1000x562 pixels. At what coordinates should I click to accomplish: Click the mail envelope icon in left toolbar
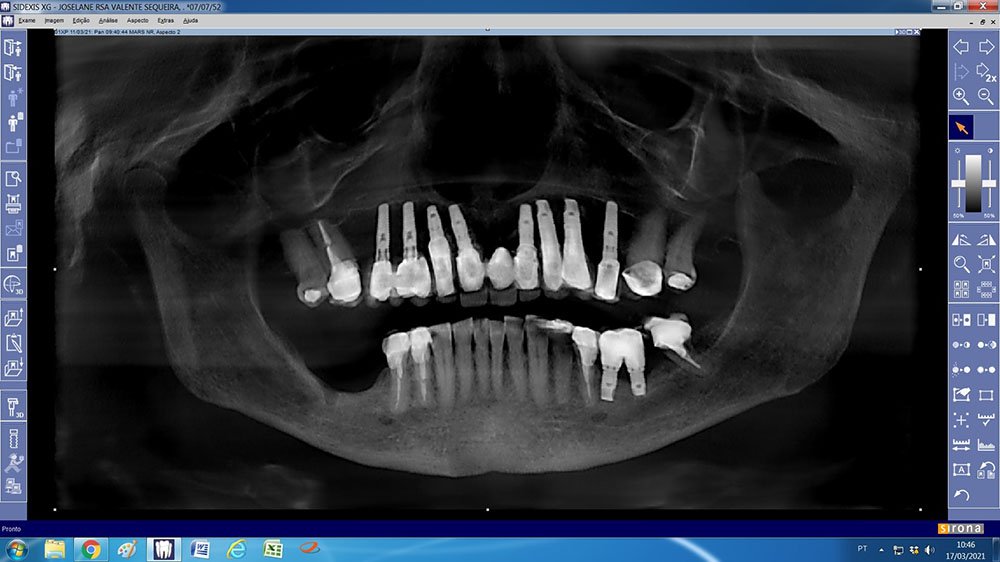[13, 229]
